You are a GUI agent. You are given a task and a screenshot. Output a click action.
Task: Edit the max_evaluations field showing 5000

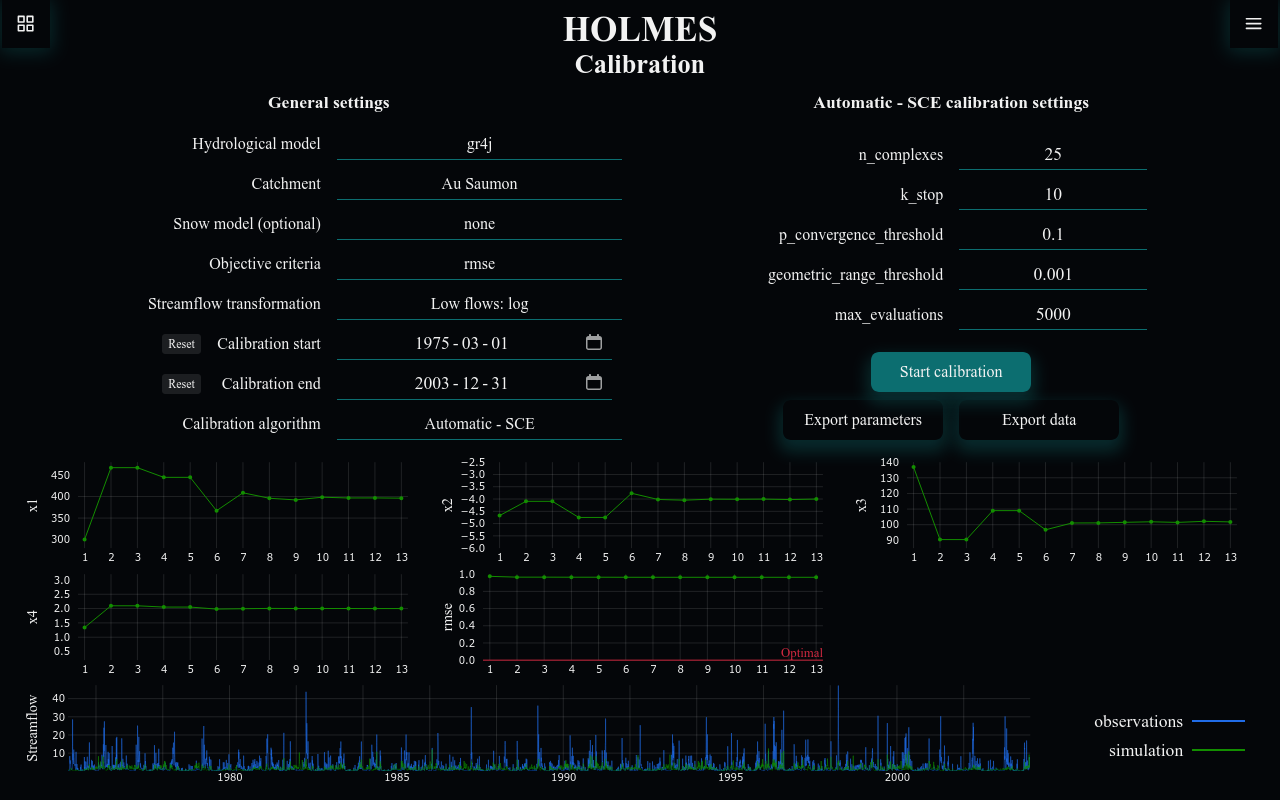[1052, 313]
